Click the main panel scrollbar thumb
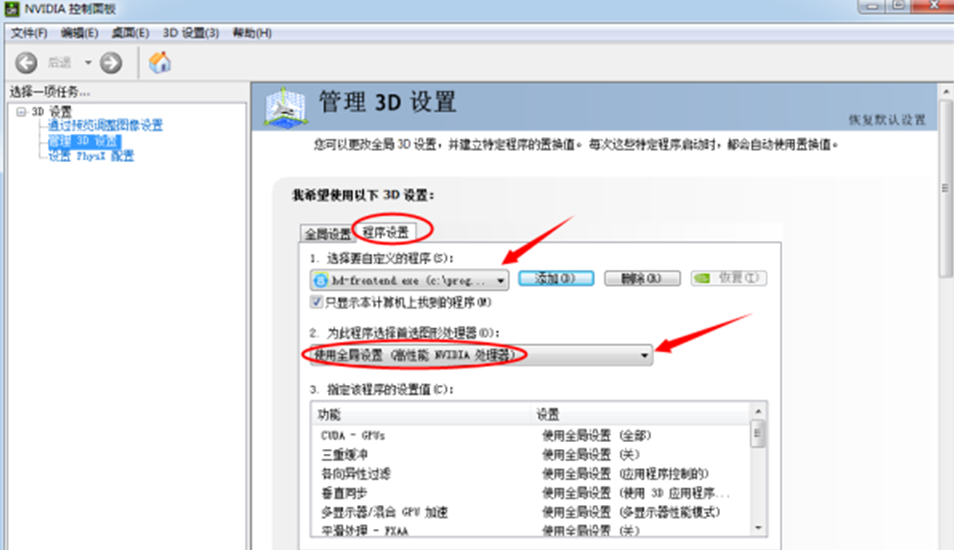The width and height of the screenshot is (954, 550). (945, 188)
